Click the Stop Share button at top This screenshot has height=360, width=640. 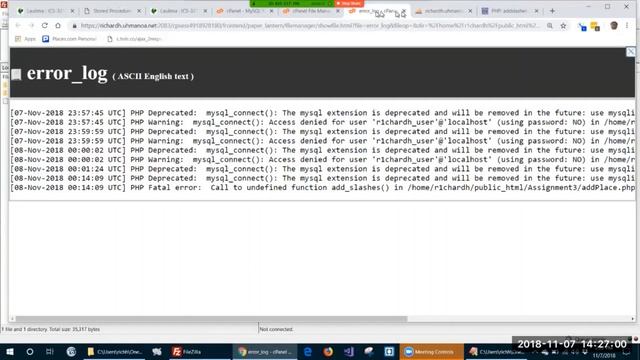(349, 3)
